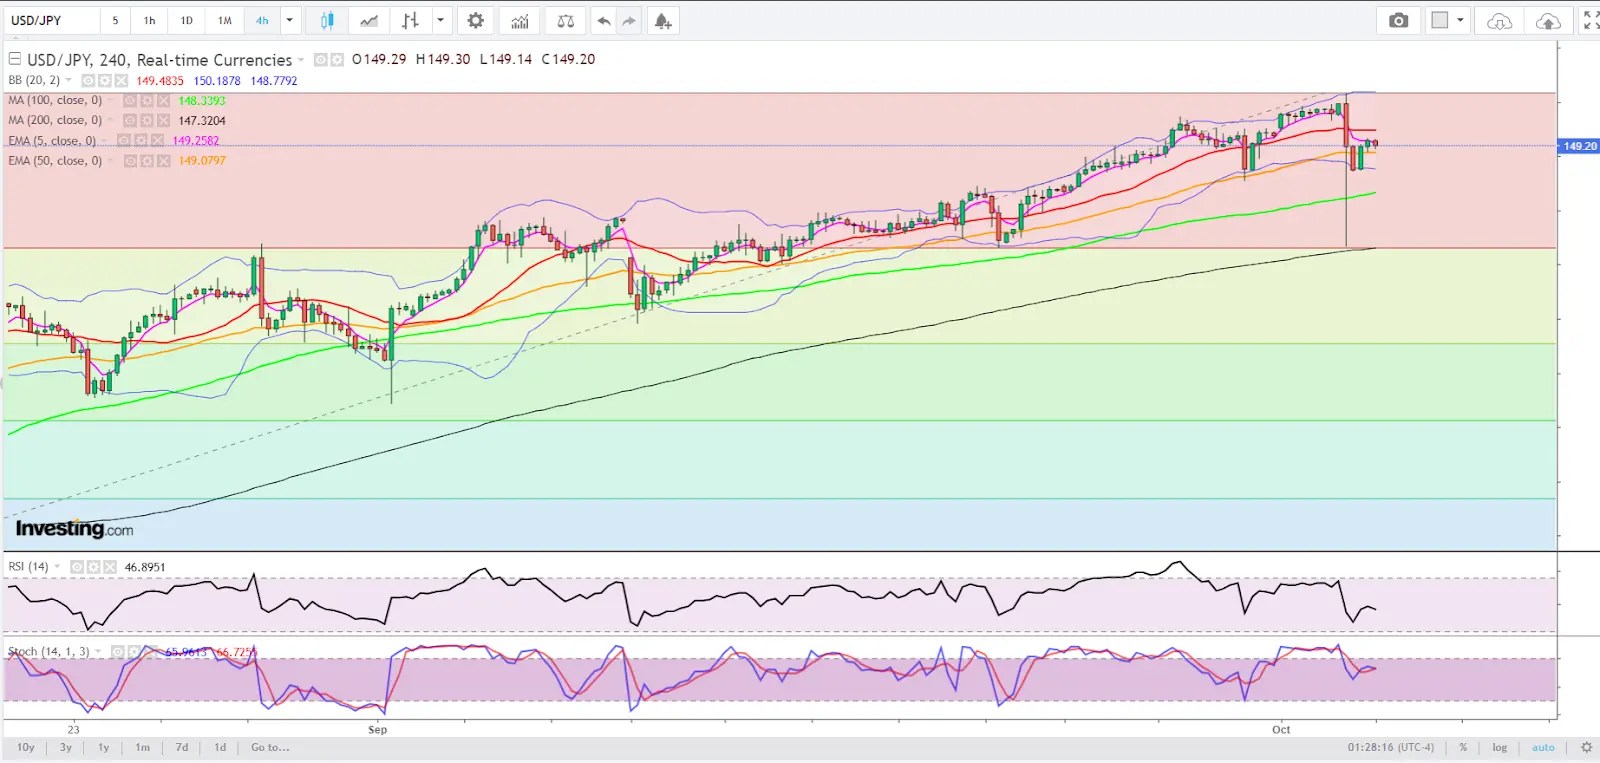Select the 5 minute interval

tap(115, 21)
